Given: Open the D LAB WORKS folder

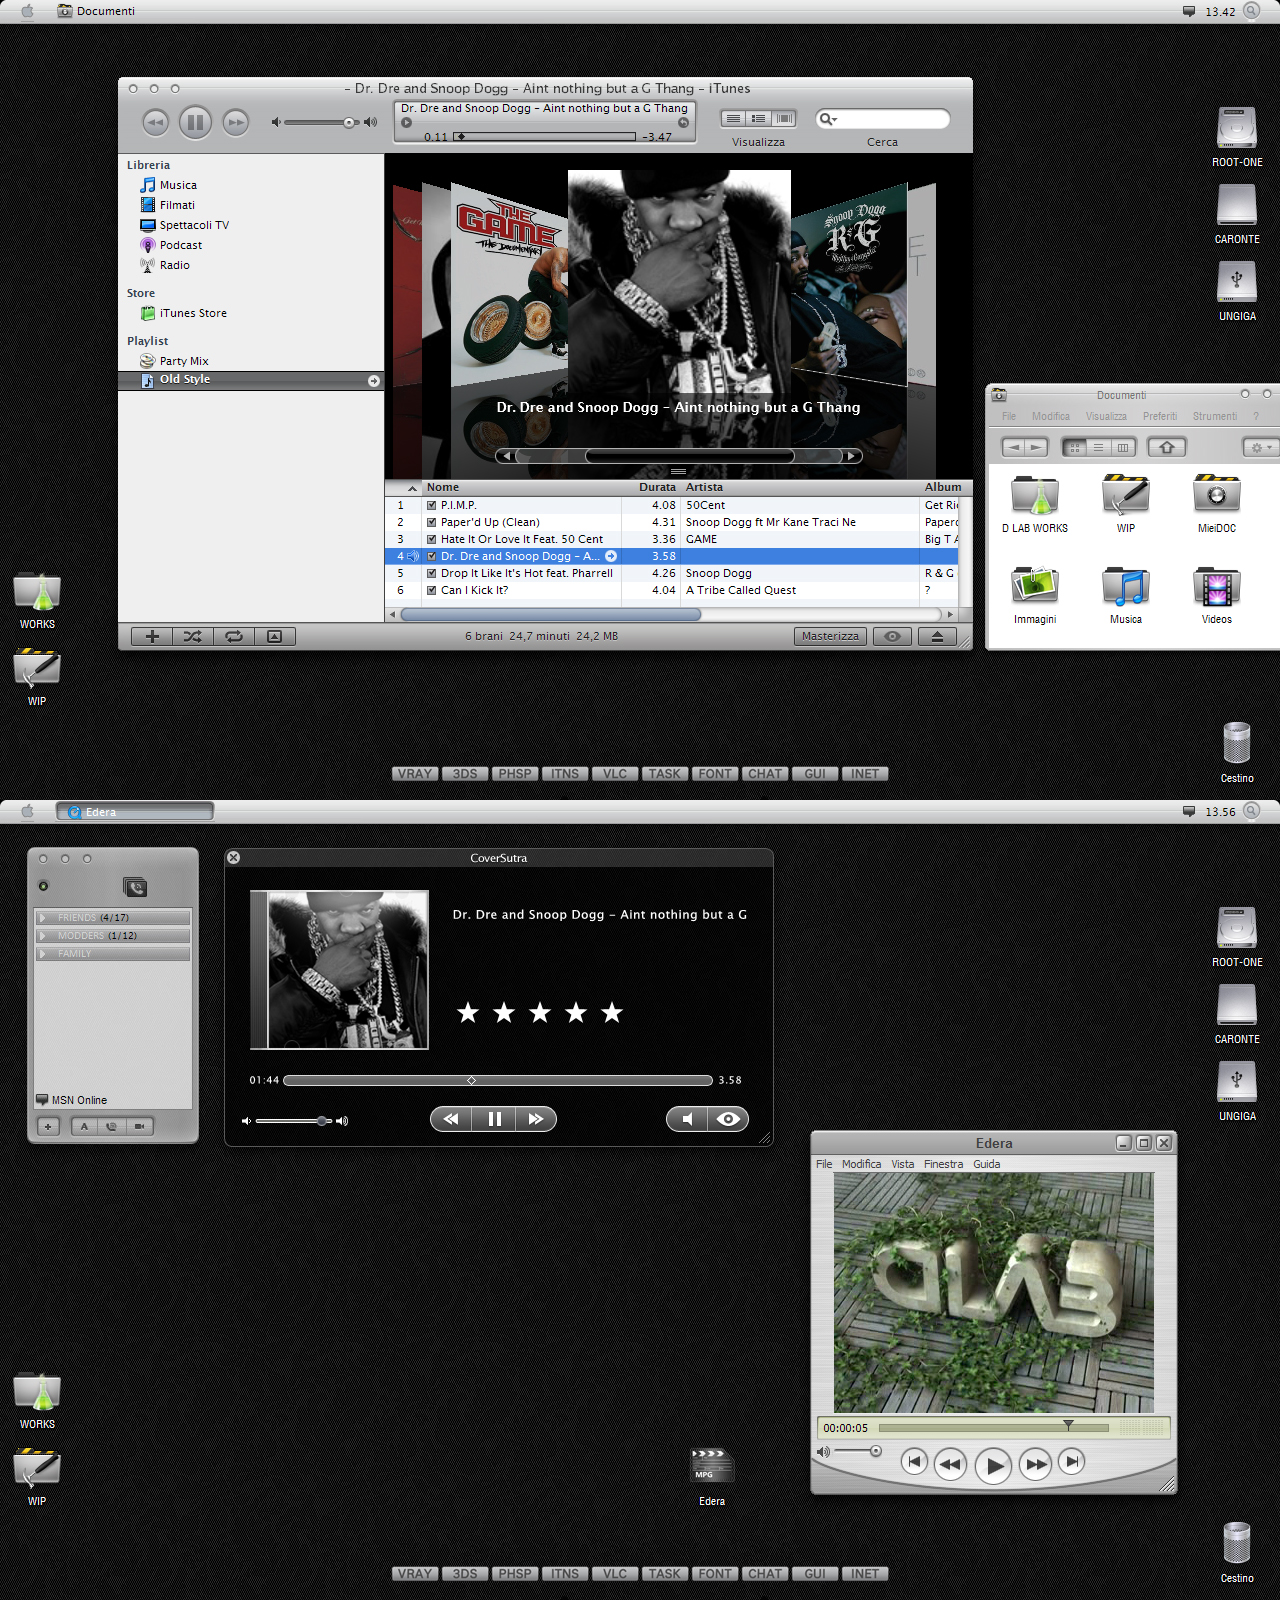Looking at the screenshot, I should click(1035, 504).
